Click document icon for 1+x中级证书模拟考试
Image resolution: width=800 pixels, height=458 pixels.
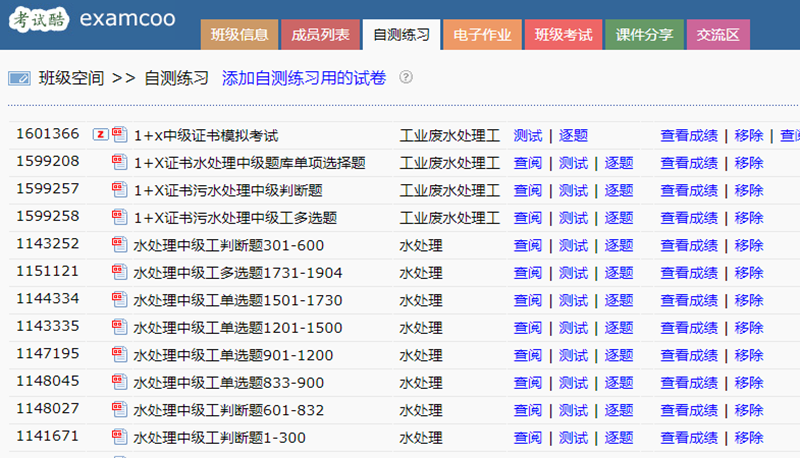[120, 135]
